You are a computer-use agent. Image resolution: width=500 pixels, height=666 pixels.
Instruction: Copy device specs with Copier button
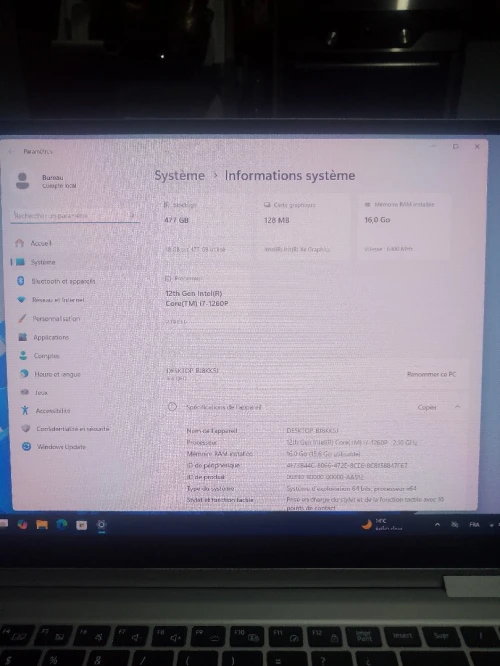(x=427, y=407)
